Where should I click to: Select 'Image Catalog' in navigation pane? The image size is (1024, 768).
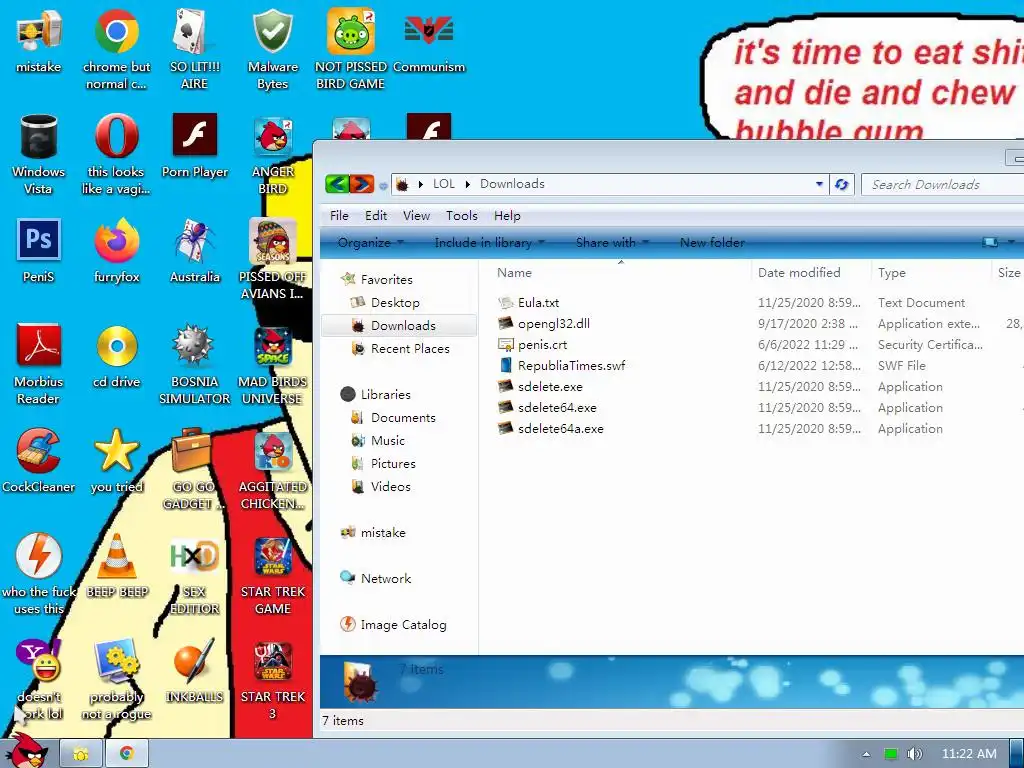(x=403, y=624)
